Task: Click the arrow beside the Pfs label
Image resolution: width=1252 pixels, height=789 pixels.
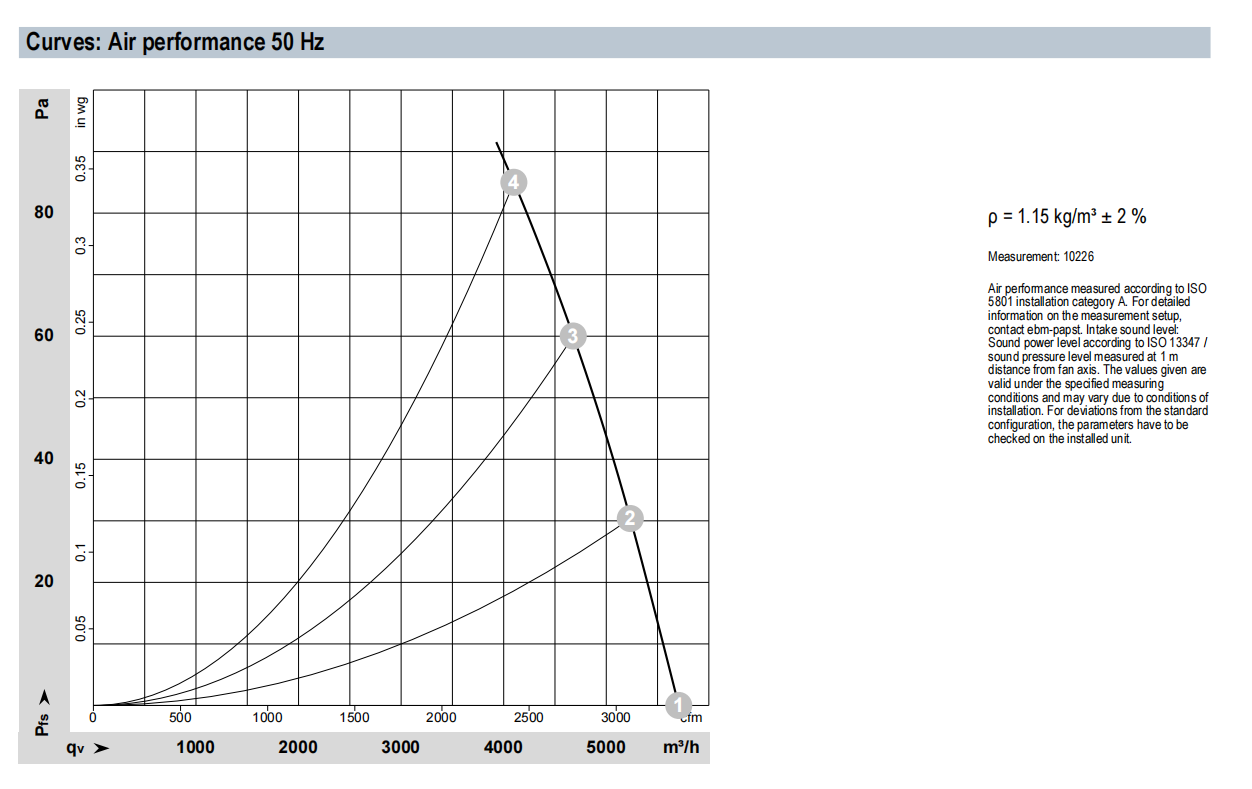Action: click(x=43, y=696)
